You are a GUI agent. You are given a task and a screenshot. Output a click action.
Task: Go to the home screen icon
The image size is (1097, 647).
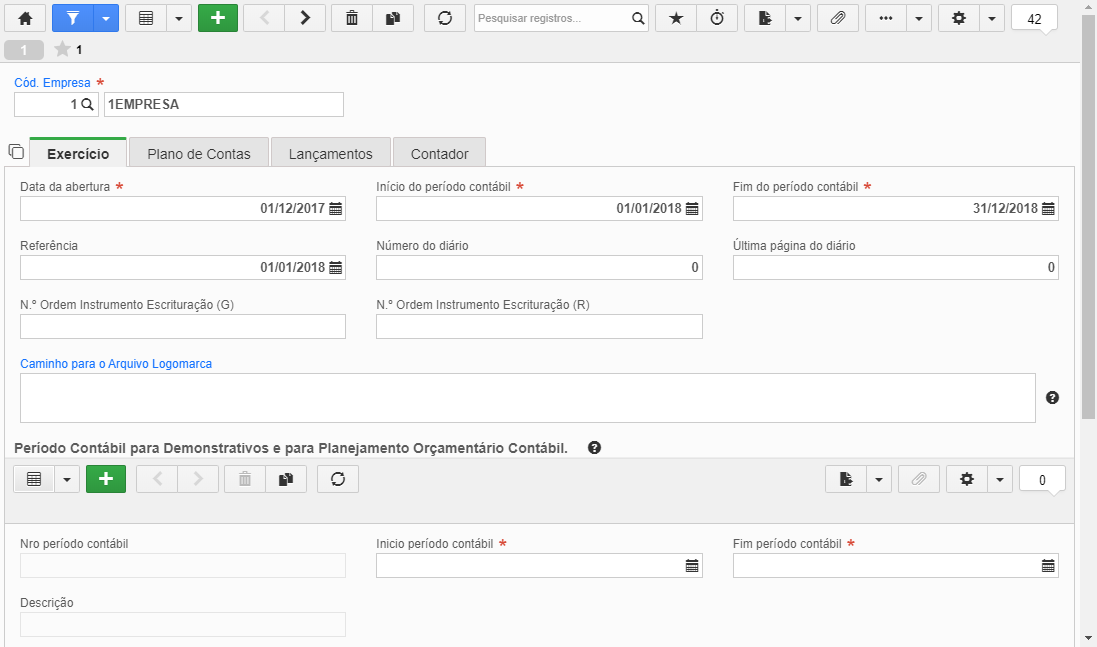click(x=25, y=18)
